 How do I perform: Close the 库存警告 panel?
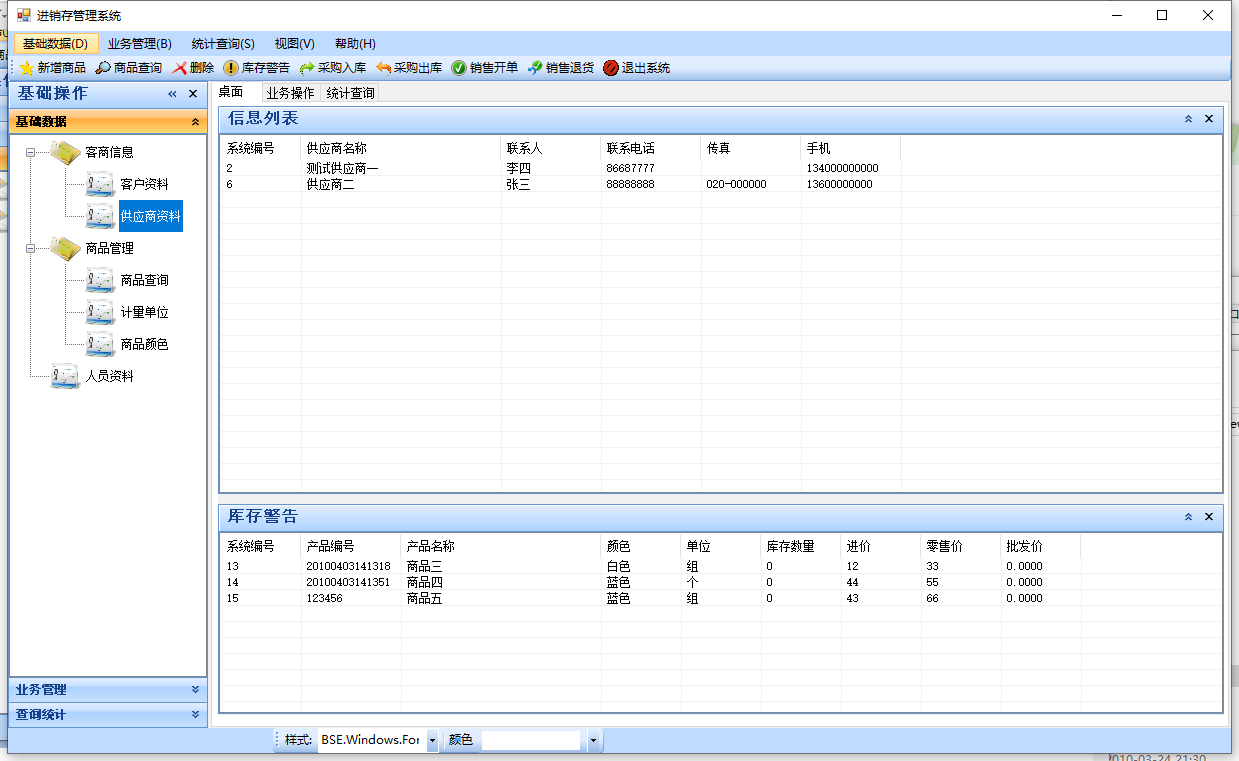point(1209,517)
